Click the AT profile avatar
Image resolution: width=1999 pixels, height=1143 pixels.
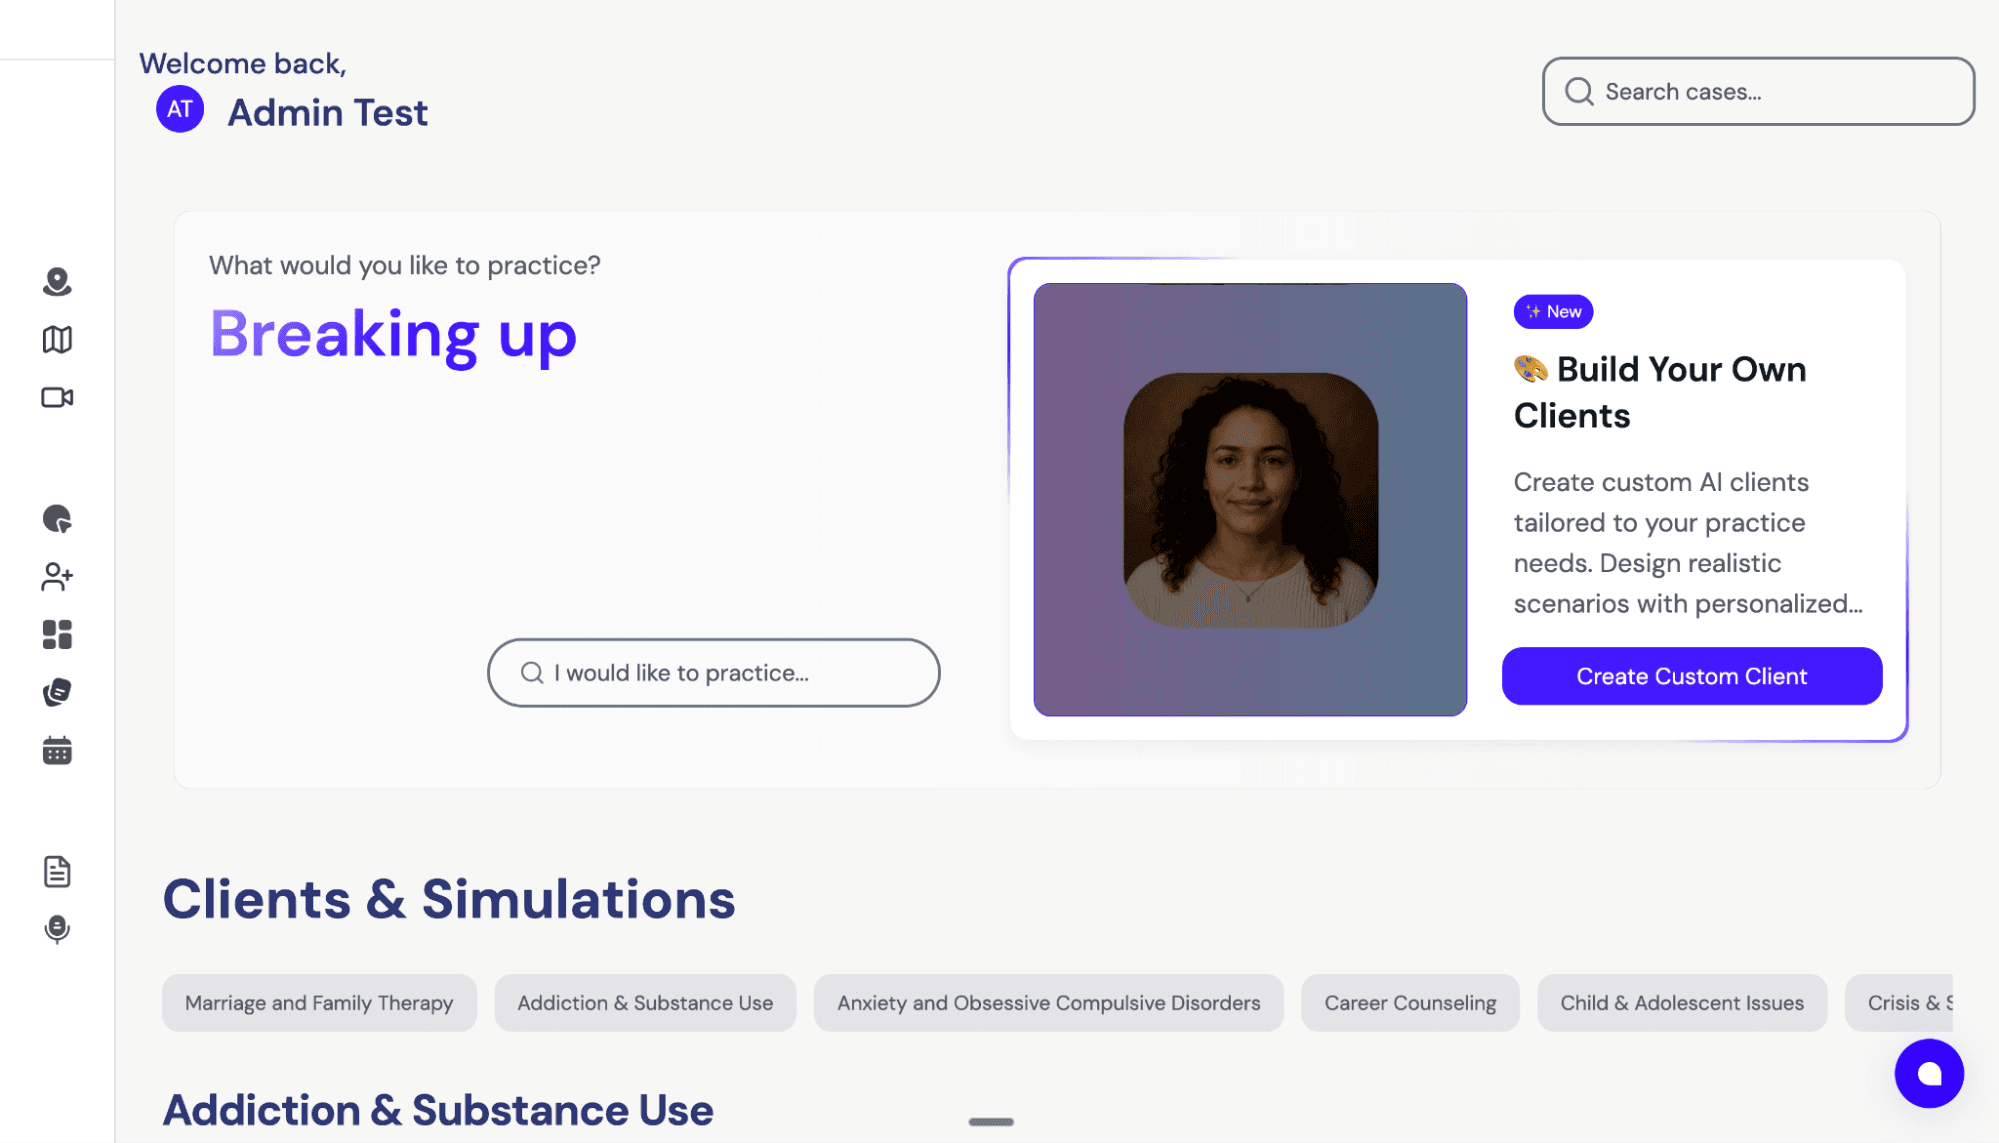click(x=180, y=110)
